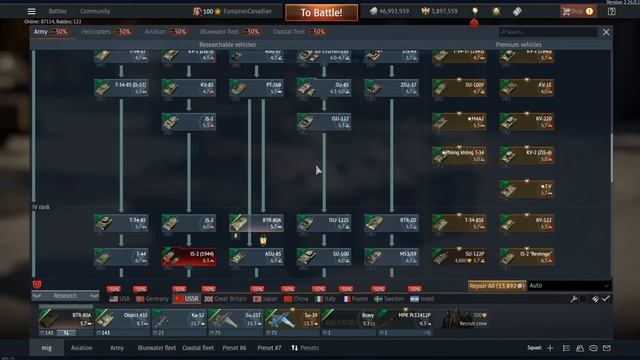Open the Community menu
This screenshot has width=640, height=360.
point(95,11)
